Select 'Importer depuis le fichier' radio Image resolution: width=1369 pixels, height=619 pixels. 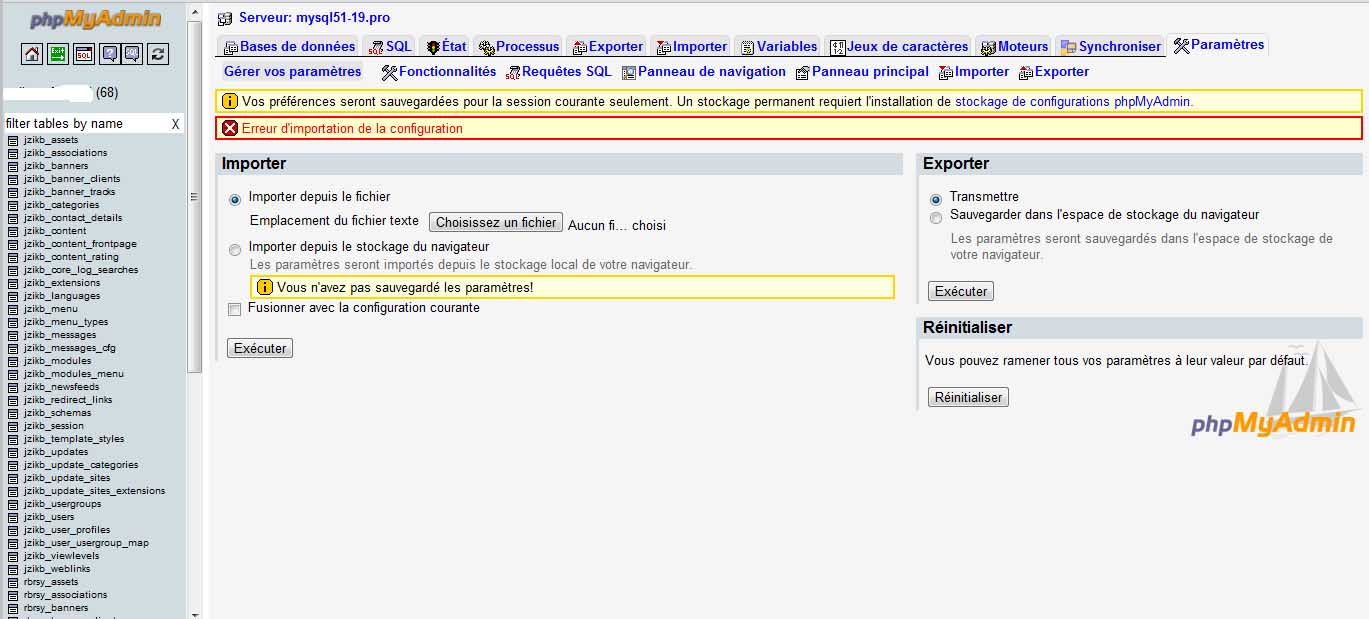[x=235, y=199]
